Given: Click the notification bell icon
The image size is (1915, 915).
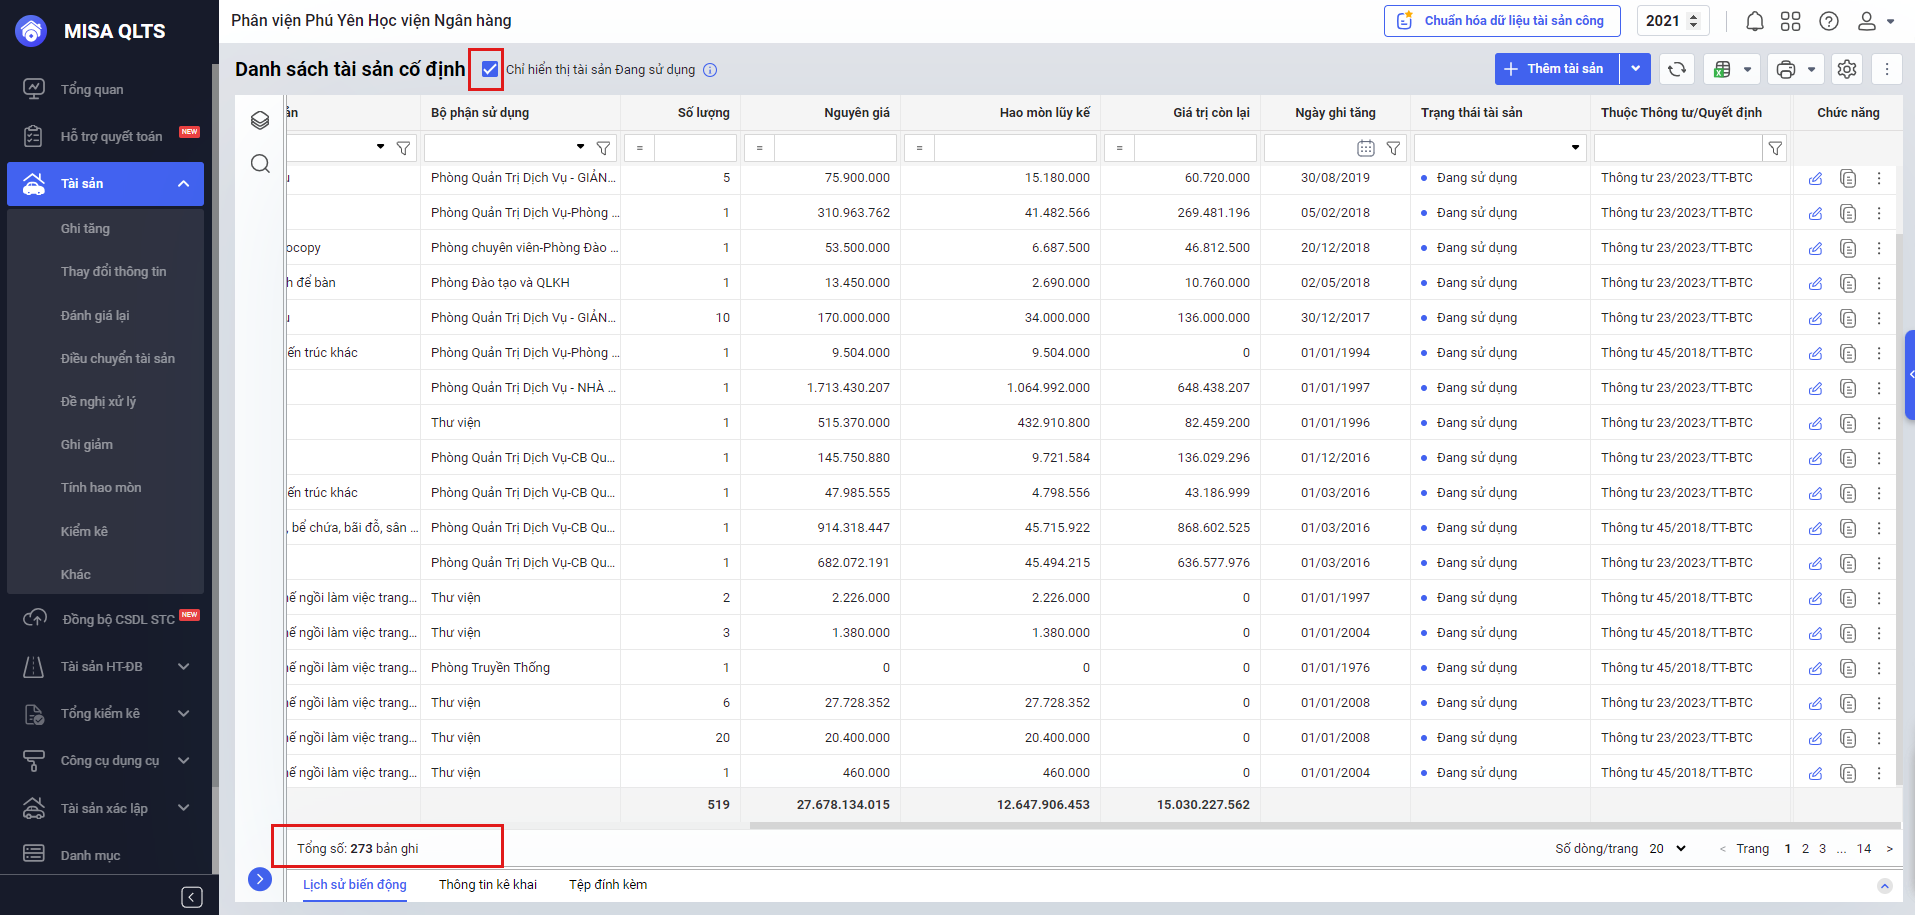Looking at the screenshot, I should tap(1754, 21).
